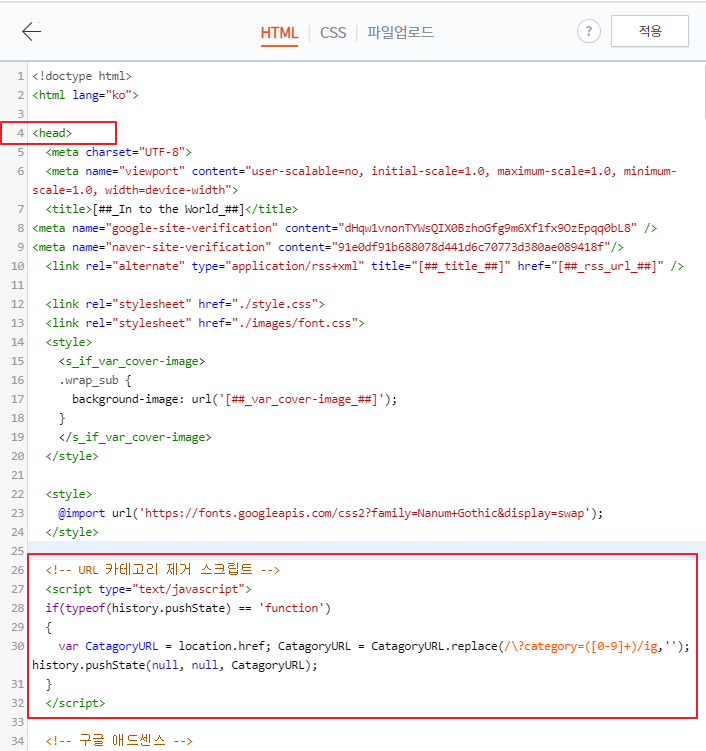Select the HTML tab

click(279, 33)
